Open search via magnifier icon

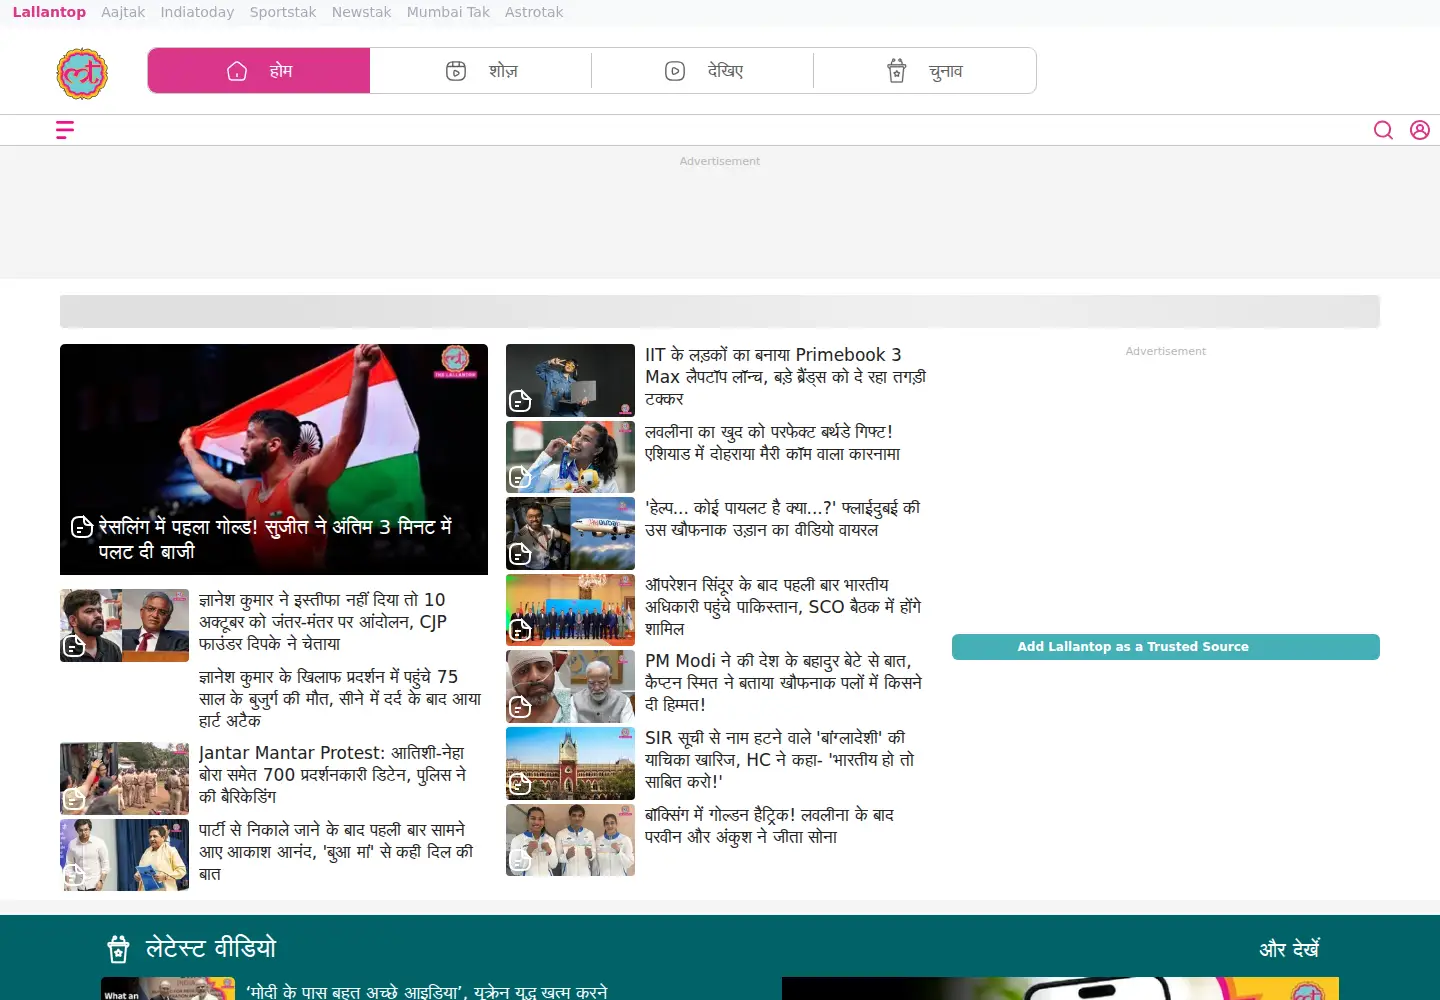tap(1383, 130)
